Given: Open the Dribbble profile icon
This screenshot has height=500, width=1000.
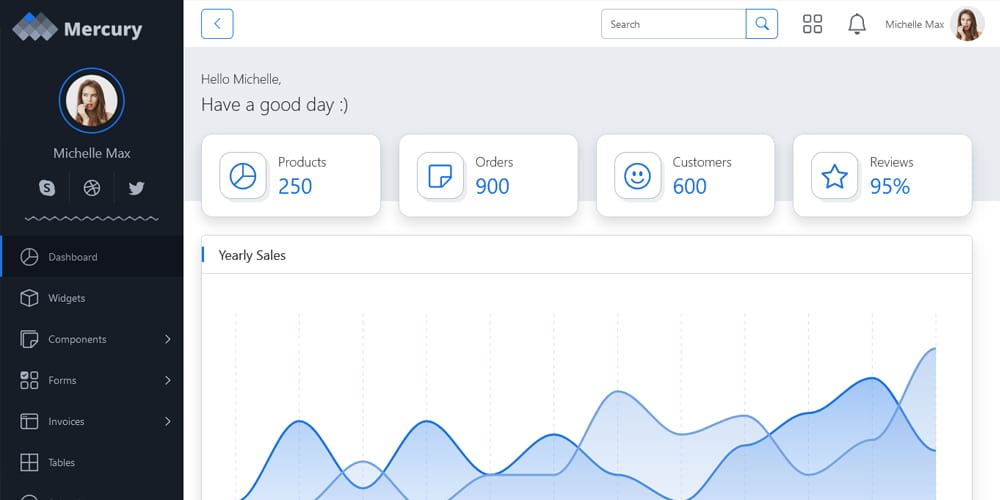Looking at the screenshot, I should (92, 187).
